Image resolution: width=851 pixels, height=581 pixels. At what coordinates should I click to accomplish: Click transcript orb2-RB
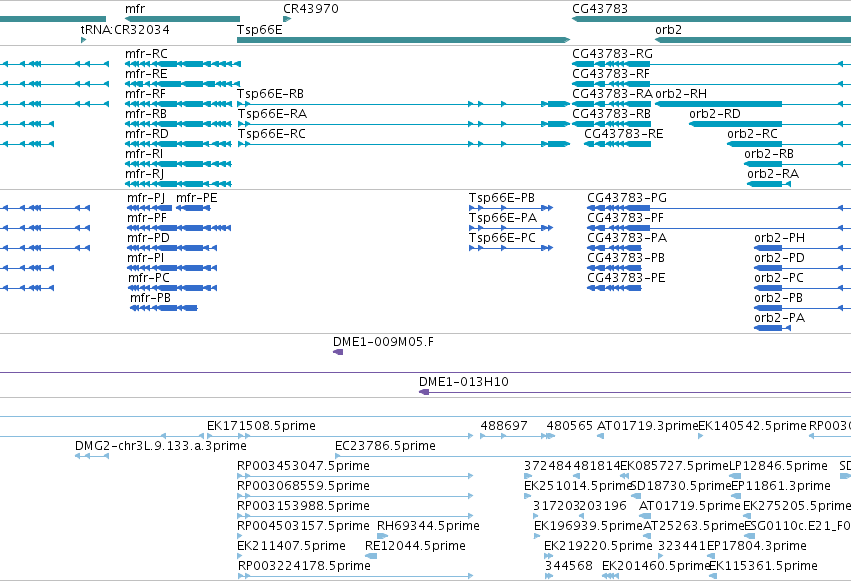coord(769,154)
